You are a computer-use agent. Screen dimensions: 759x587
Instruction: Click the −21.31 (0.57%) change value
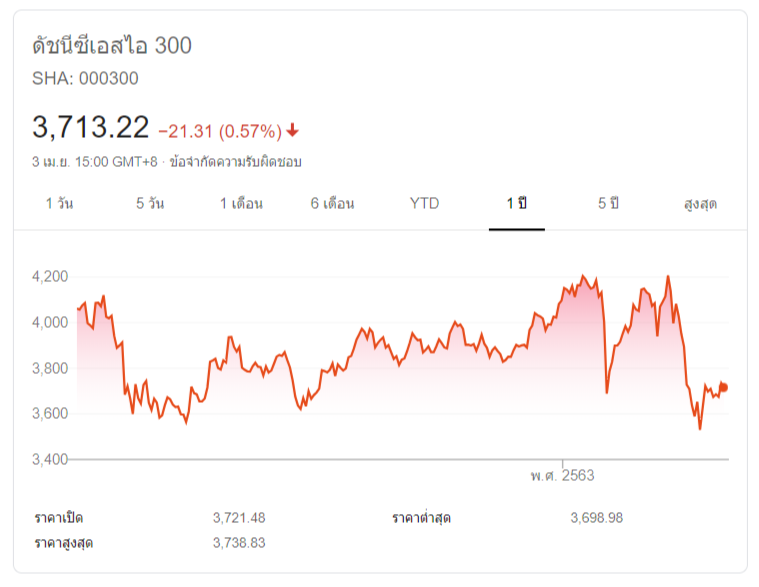click(219, 130)
